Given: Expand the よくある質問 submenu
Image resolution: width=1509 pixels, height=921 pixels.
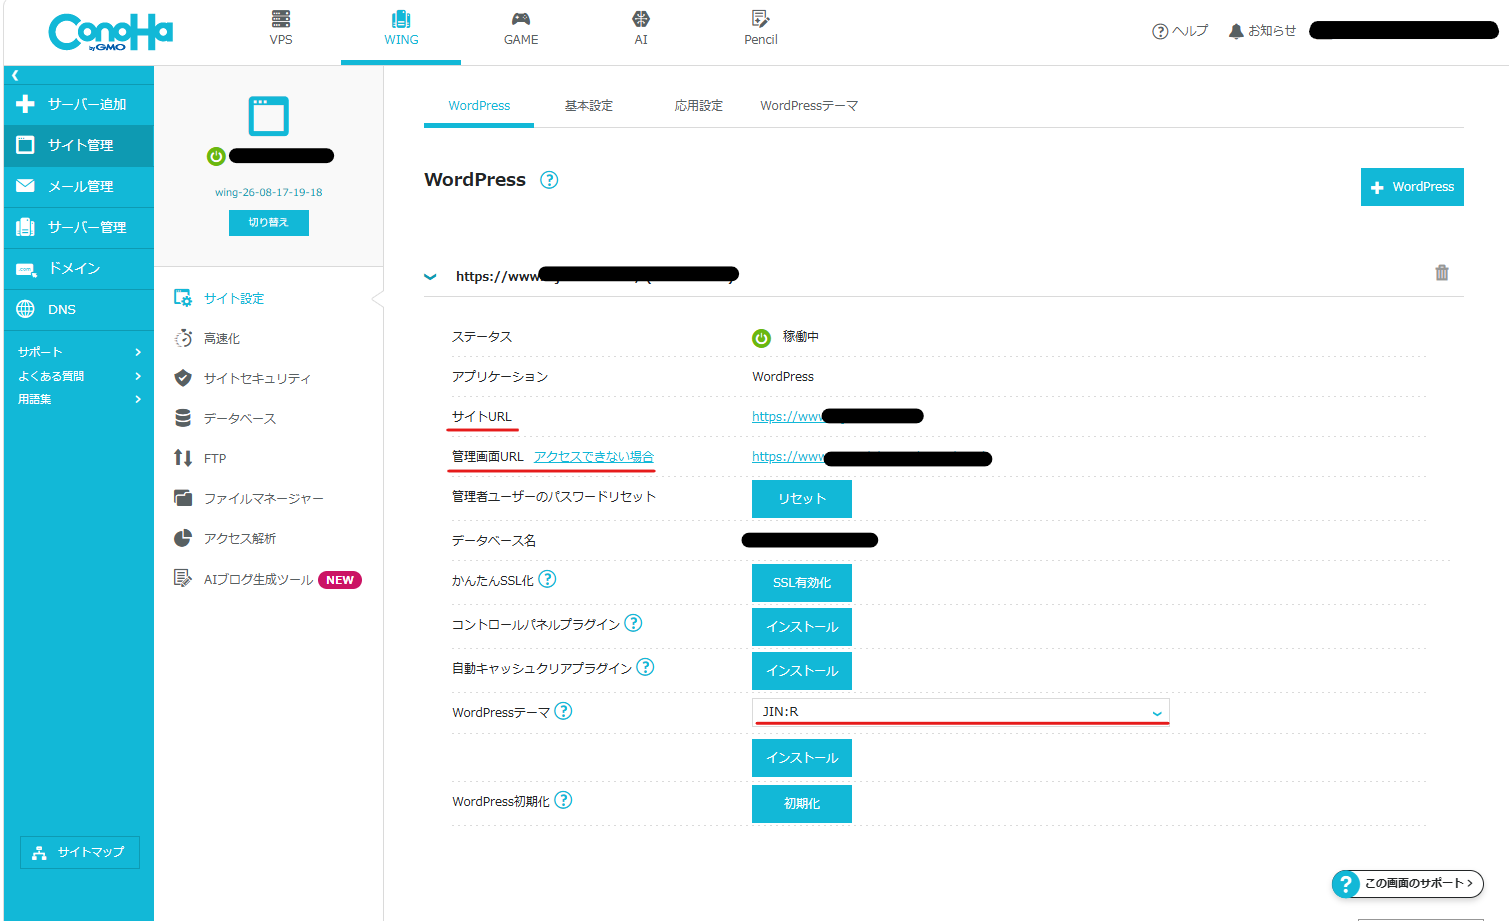Looking at the screenshot, I should pos(79,376).
